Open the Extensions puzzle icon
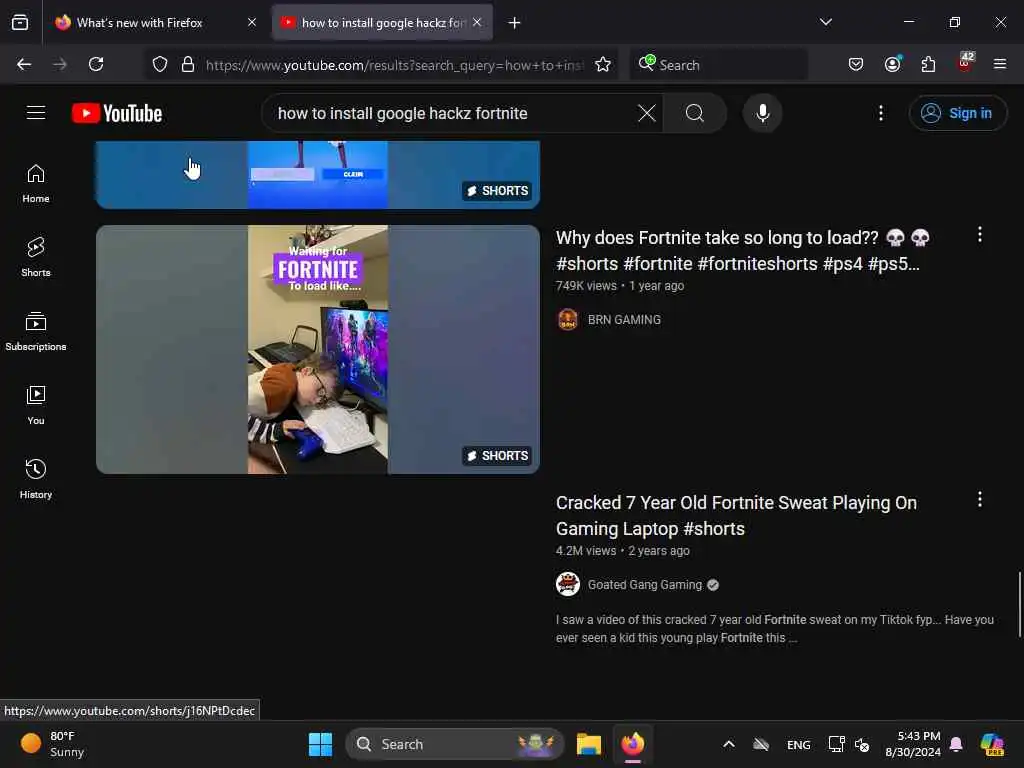The width and height of the screenshot is (1024, 768). pyautogui.click(x=928, y=64)
